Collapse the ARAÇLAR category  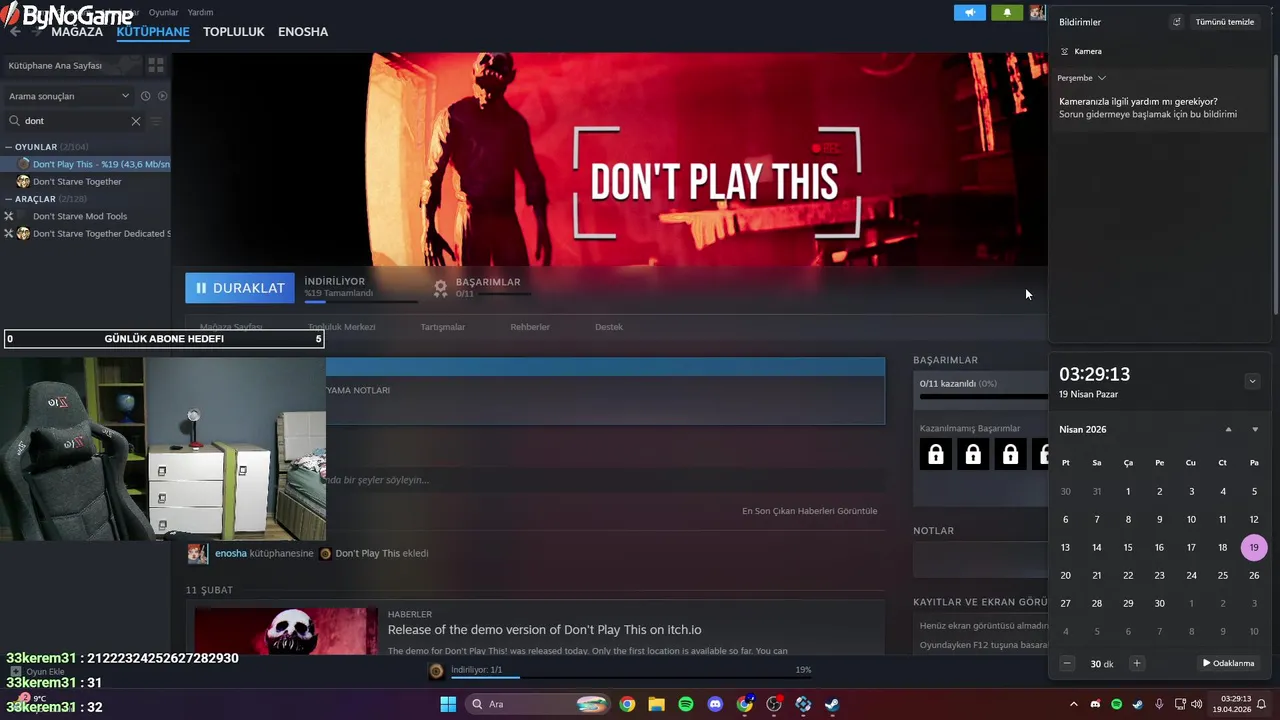coord(9,199)
